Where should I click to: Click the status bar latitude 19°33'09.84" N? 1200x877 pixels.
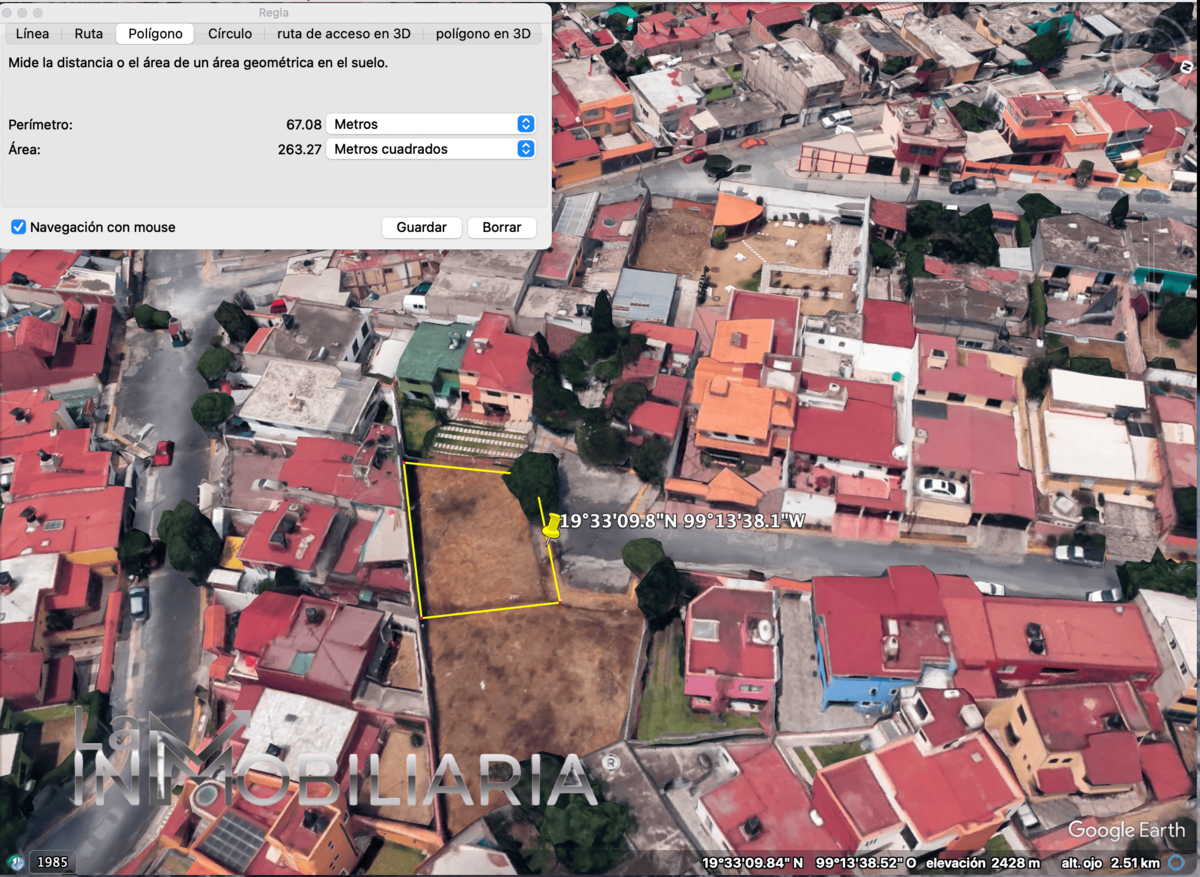[x=752, y=862]
